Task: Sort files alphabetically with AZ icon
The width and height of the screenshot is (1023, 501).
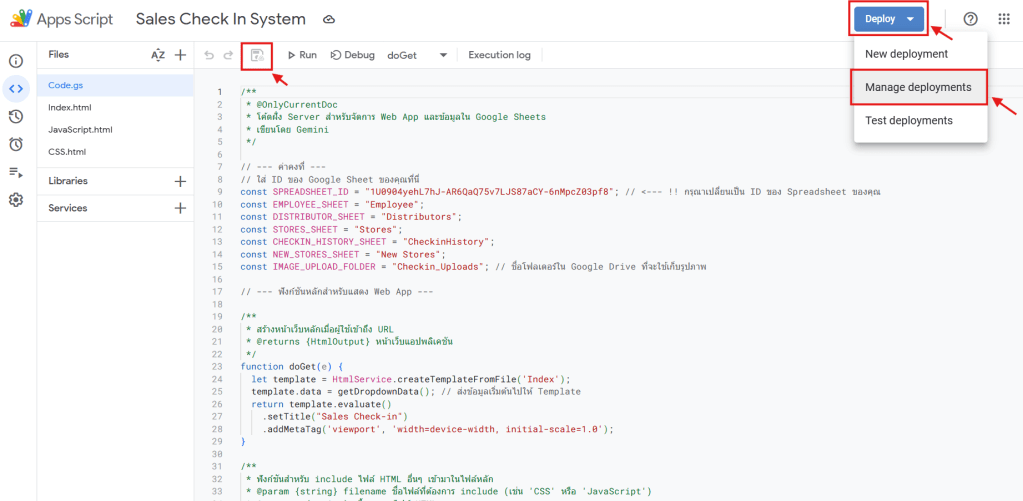Action: [157, 55]
